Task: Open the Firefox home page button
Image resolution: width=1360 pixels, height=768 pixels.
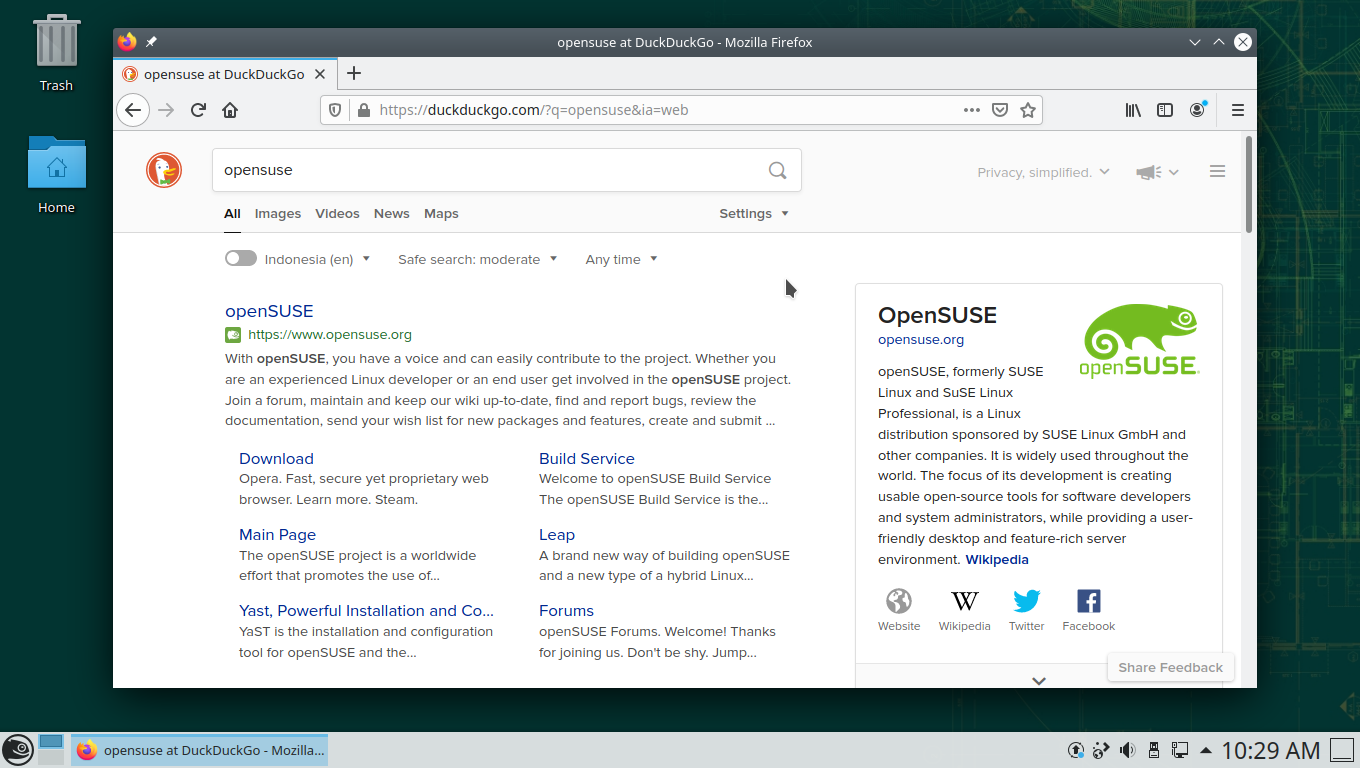Action: pos(230,110)
